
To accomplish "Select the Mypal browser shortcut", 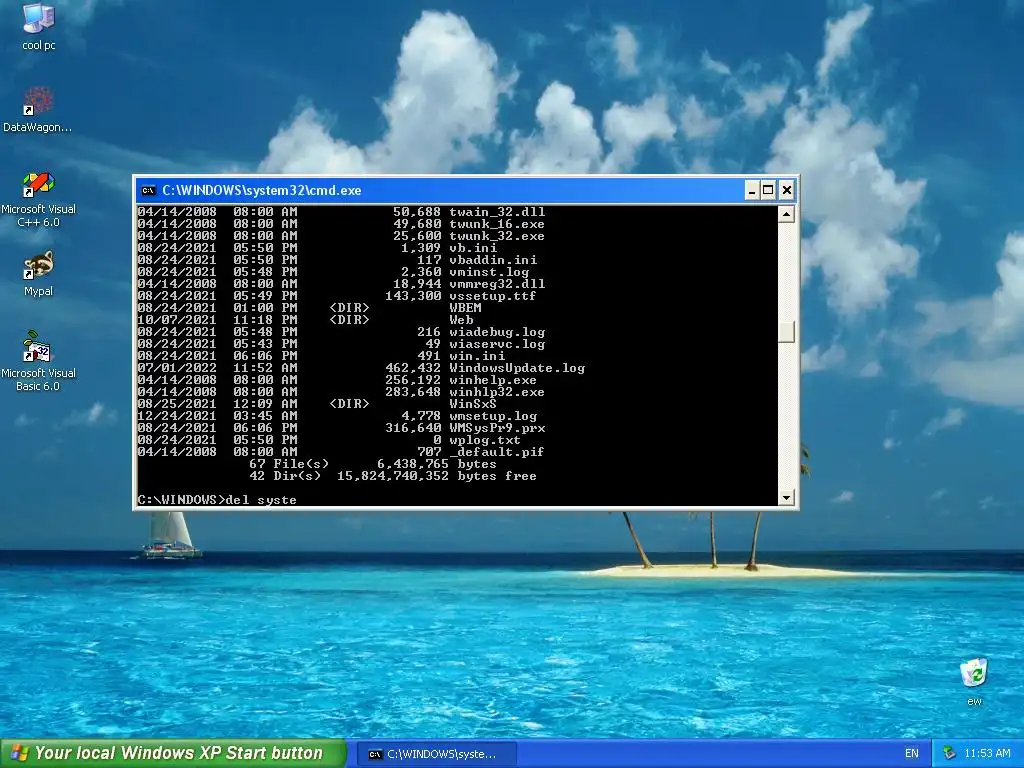I will [38, 274].
